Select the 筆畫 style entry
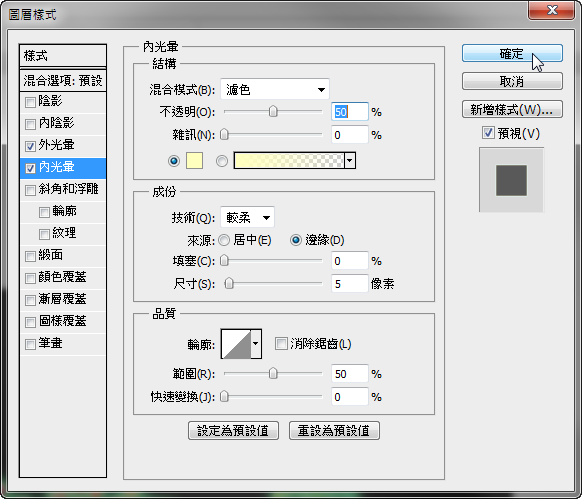The width and height of the screenshot is (582, 499). coord(63,344)
